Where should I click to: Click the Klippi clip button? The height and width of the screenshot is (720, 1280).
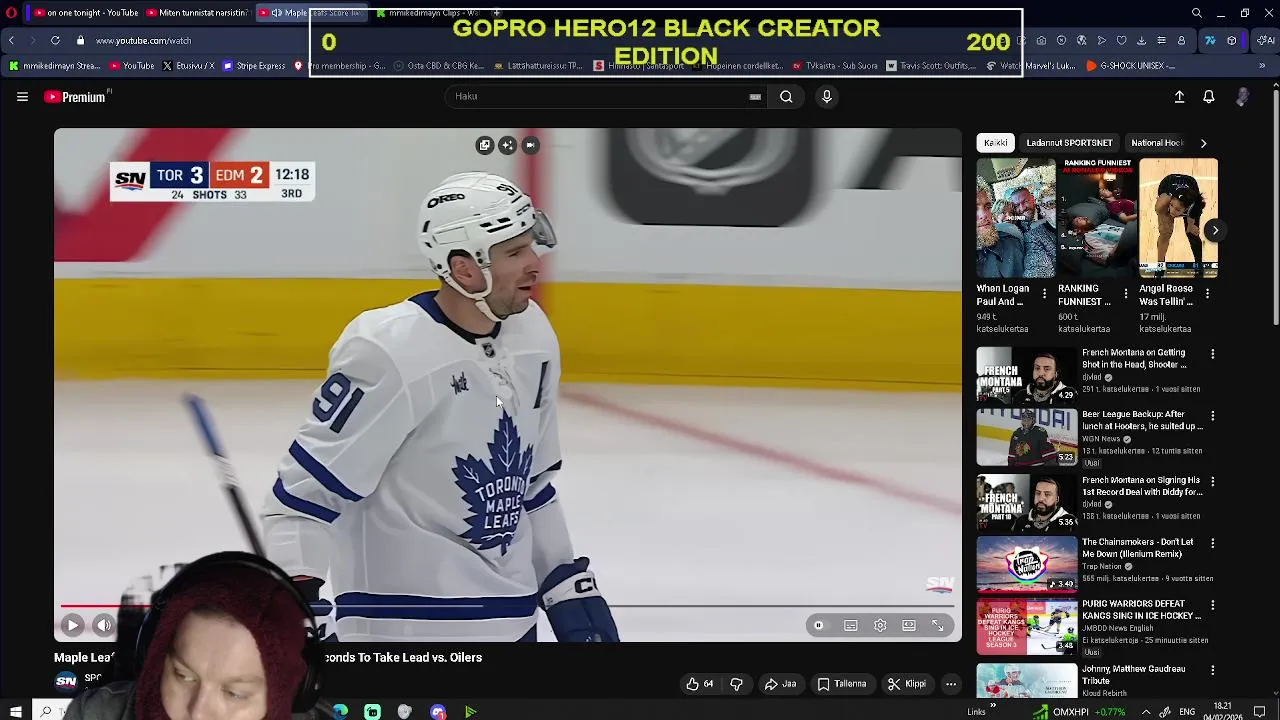coord(907,684)
